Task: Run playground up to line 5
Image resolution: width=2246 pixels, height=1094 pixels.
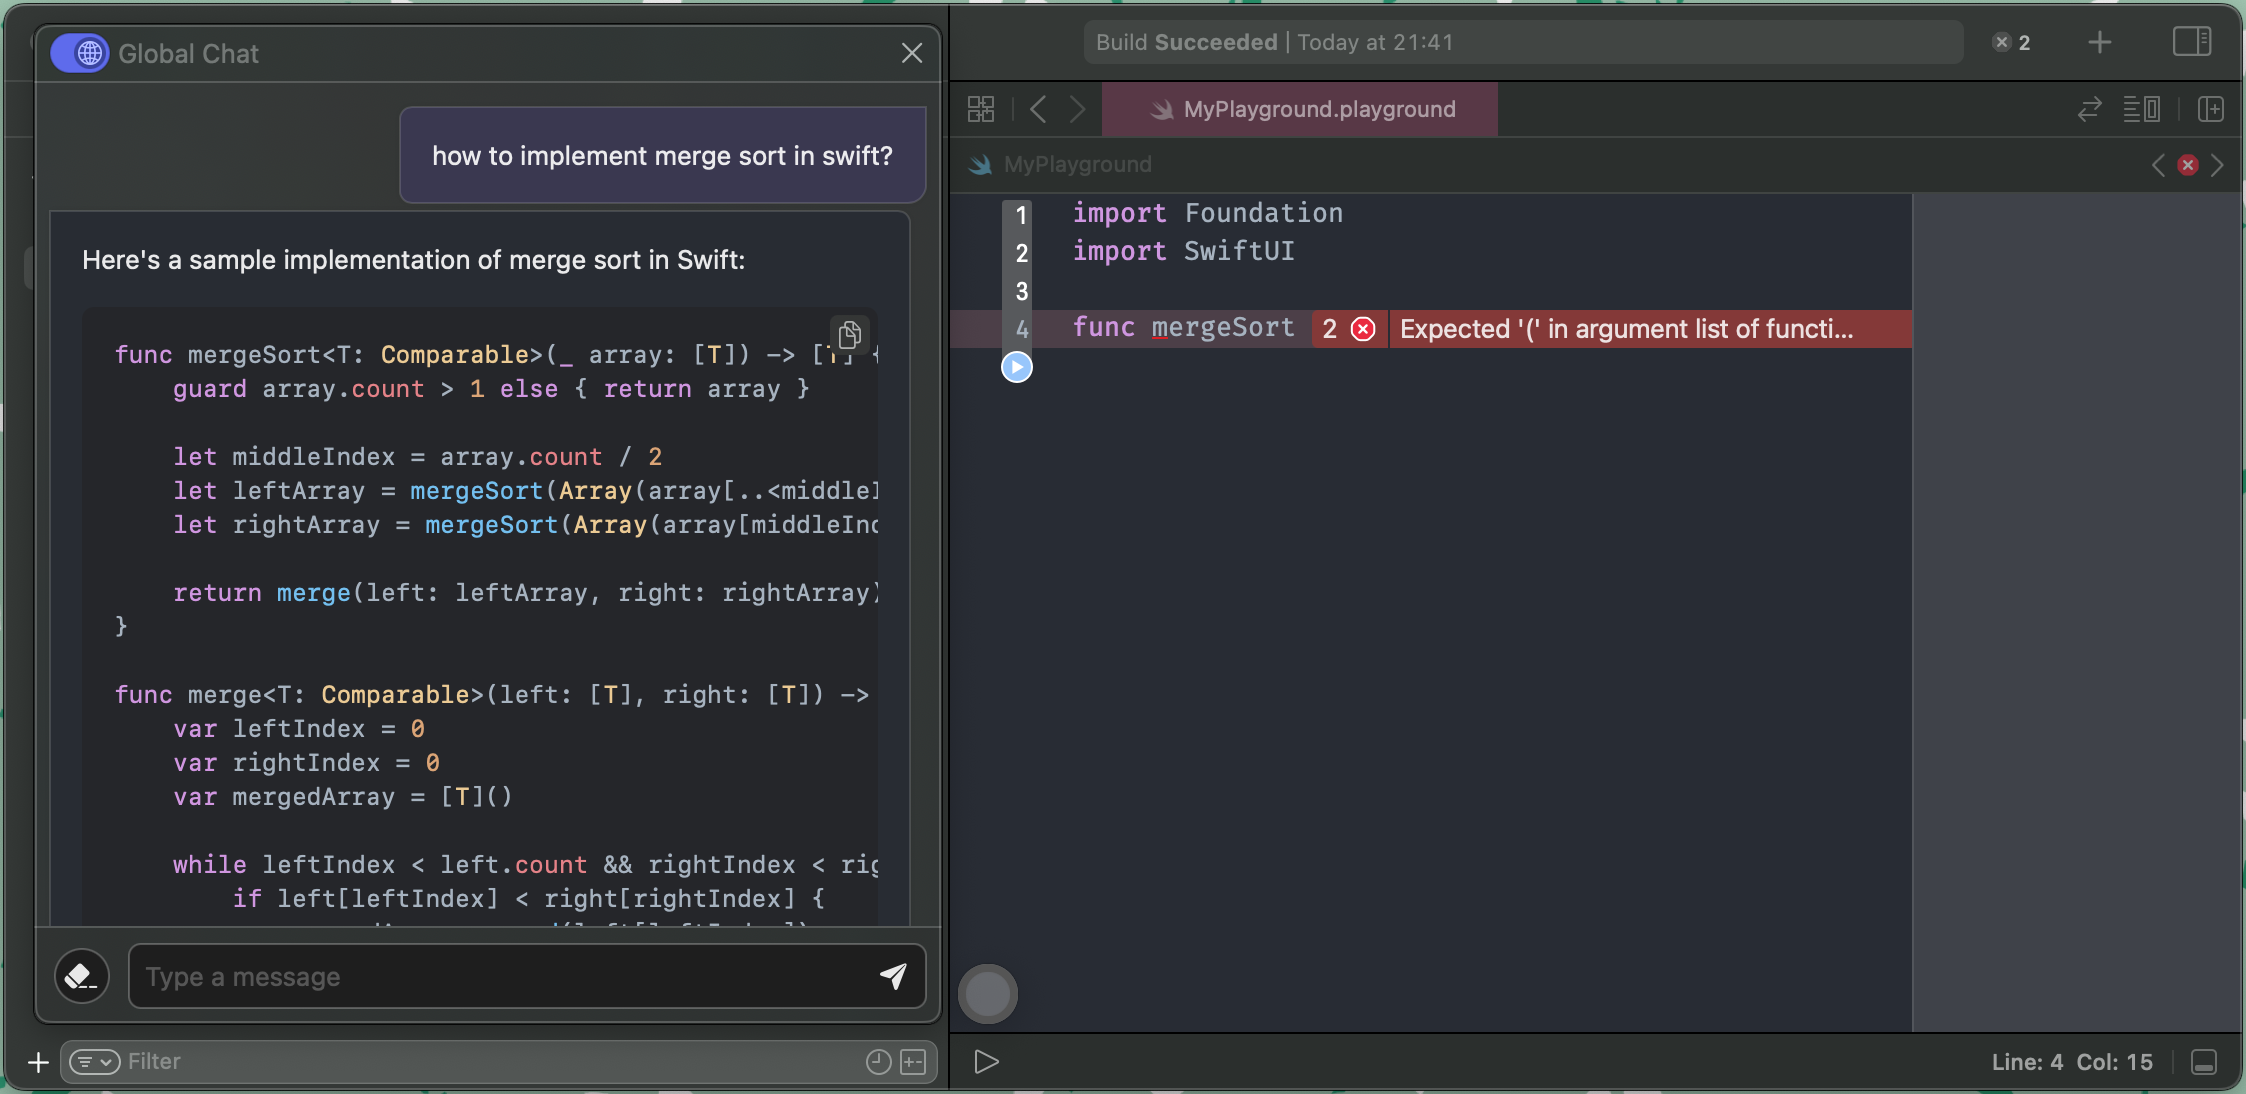Action: click(1017, 367)
